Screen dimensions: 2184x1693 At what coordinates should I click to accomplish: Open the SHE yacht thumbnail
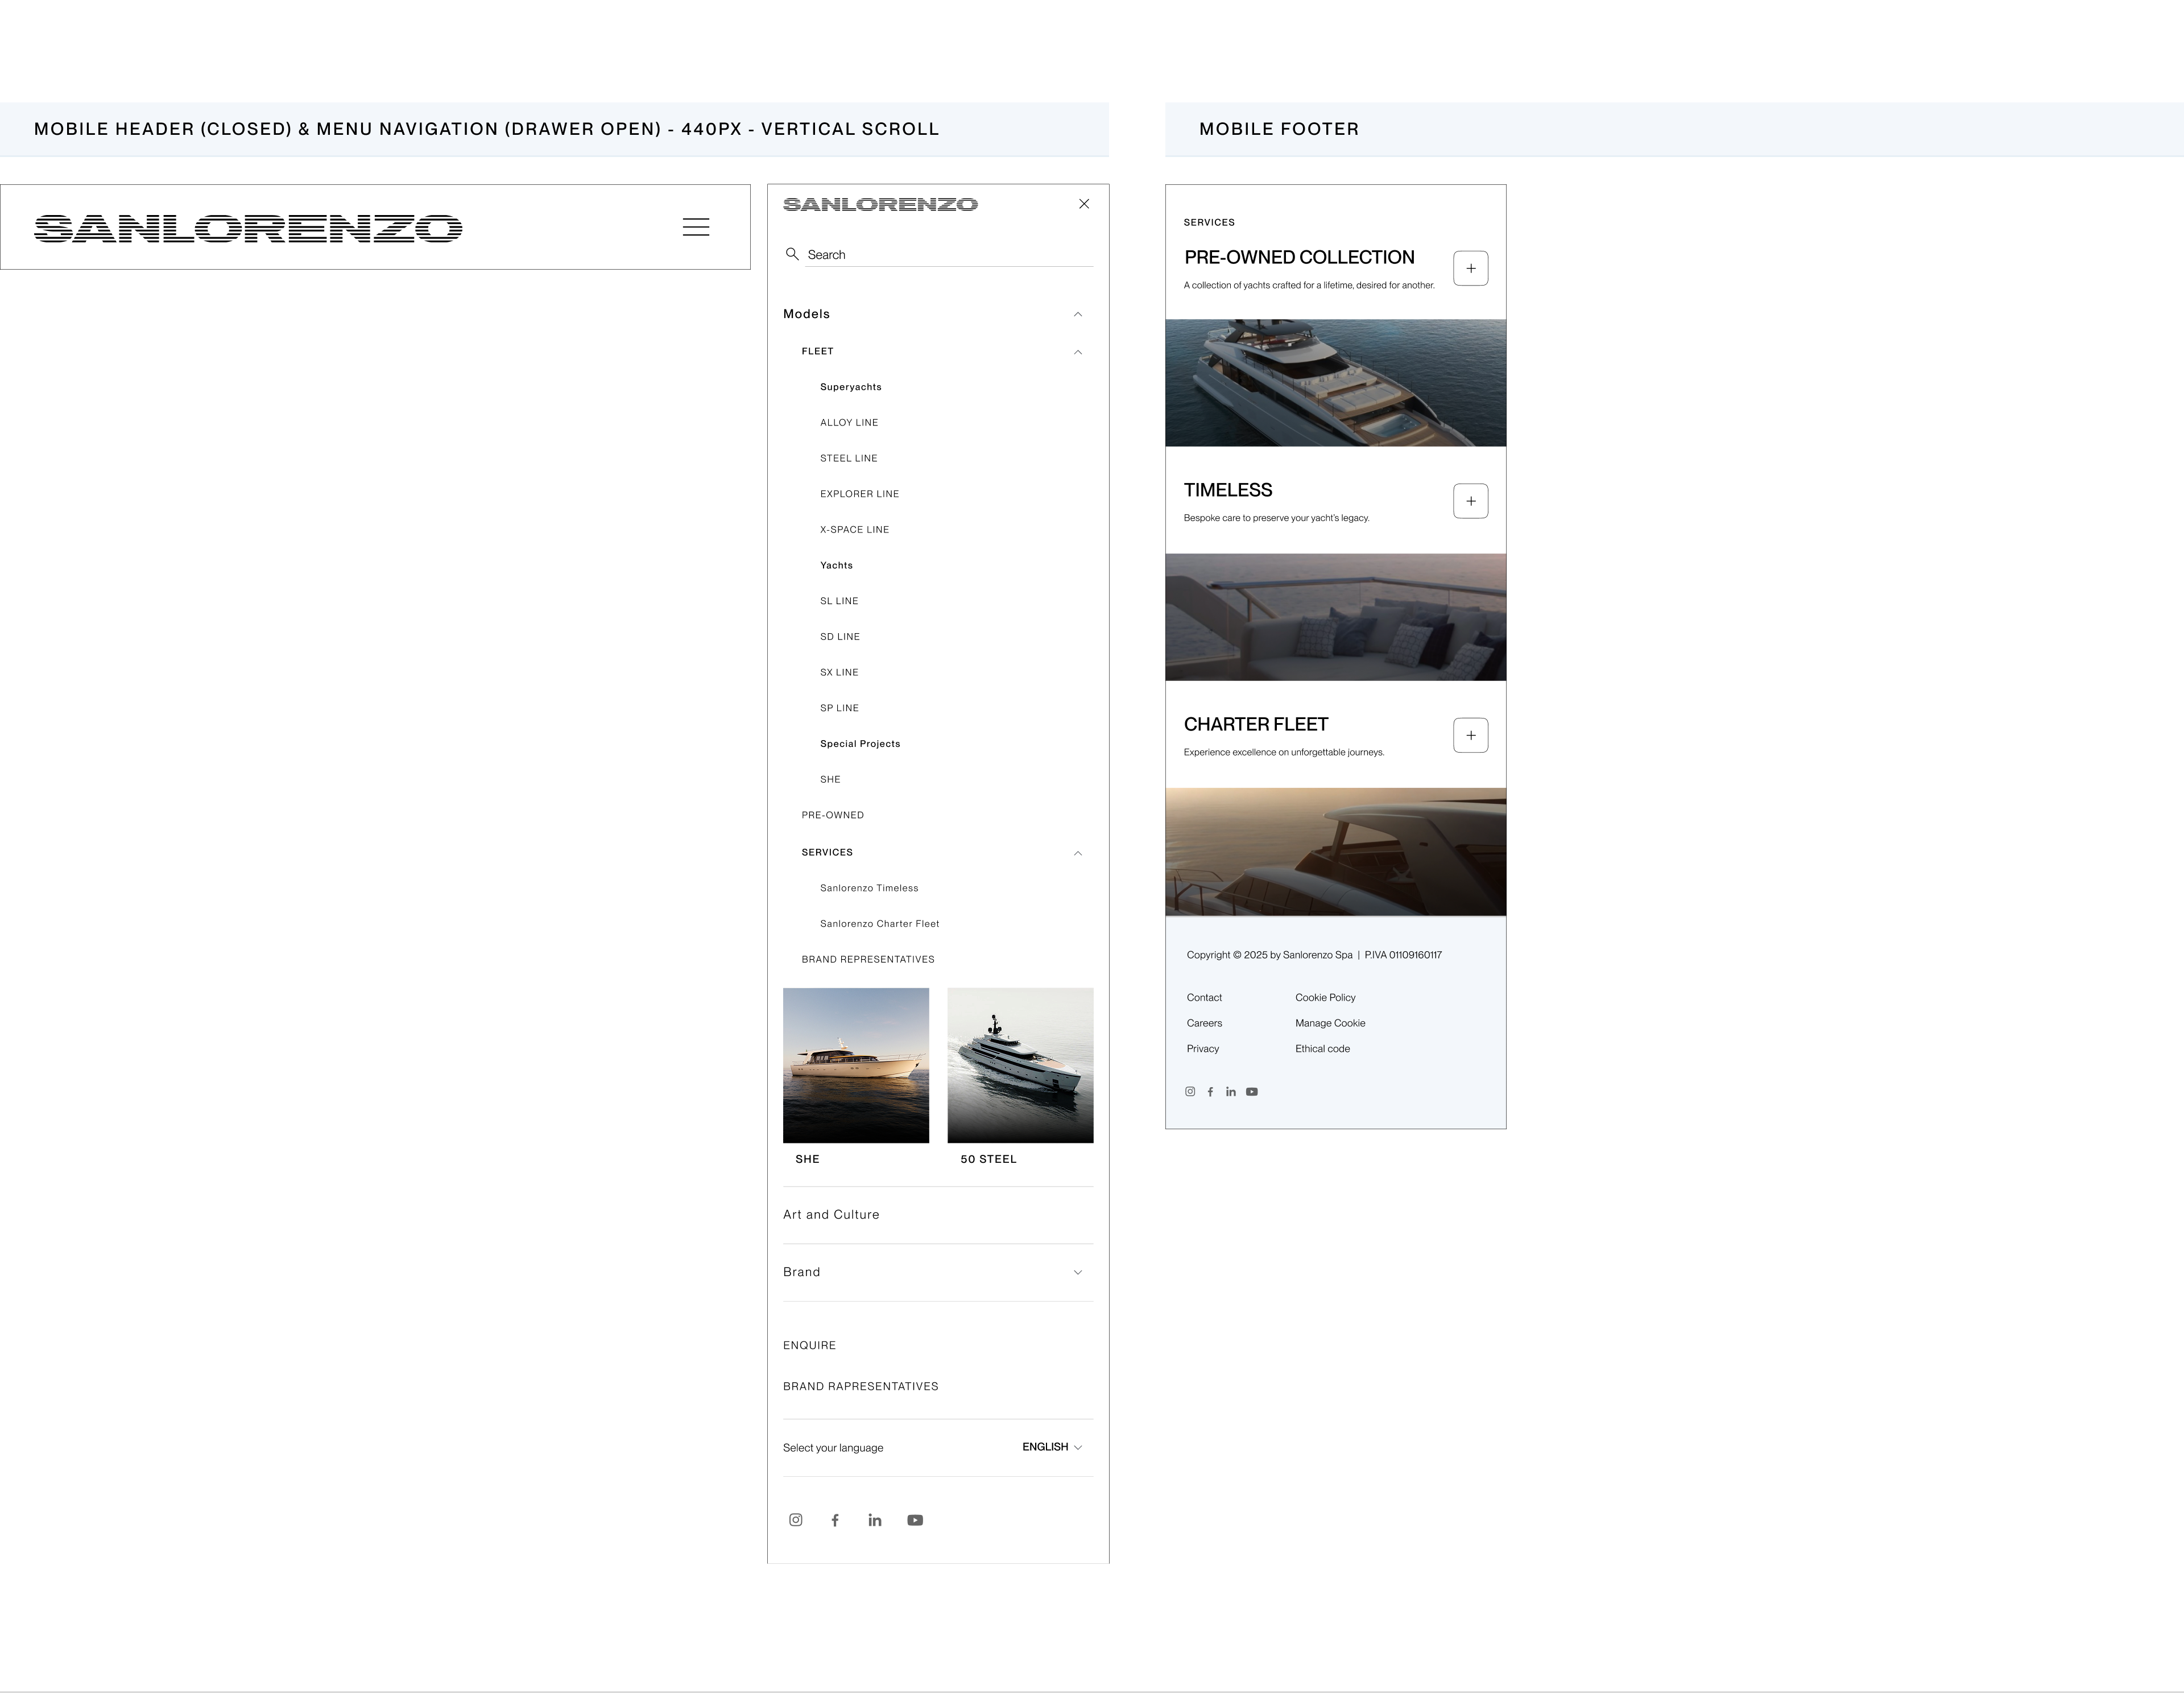point(856,1065)
